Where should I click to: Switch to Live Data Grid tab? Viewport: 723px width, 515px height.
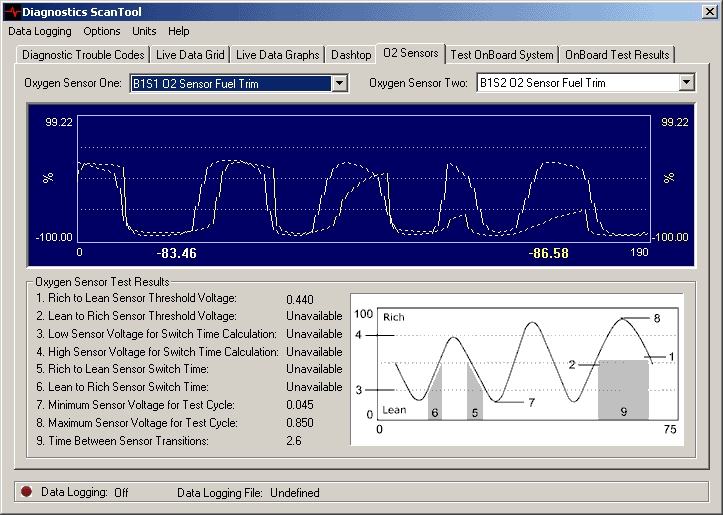click(x=190, y=55)
